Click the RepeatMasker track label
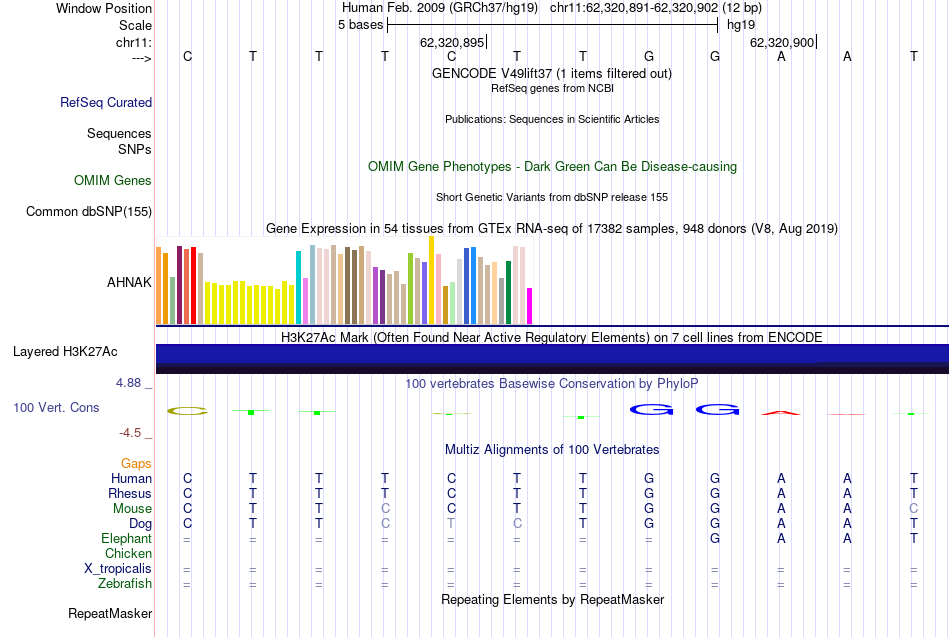The width and height of the screenshot is (950, 637). (110, 613)
